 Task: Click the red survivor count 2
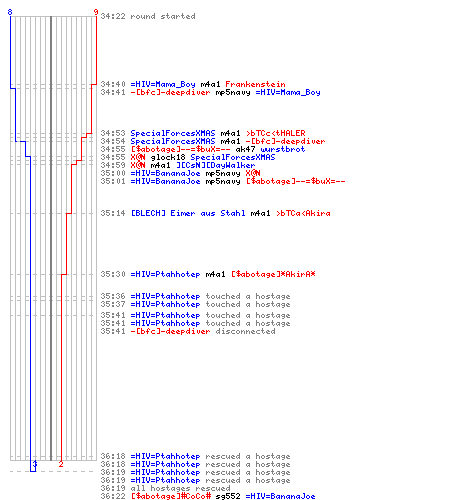(61, 464)
